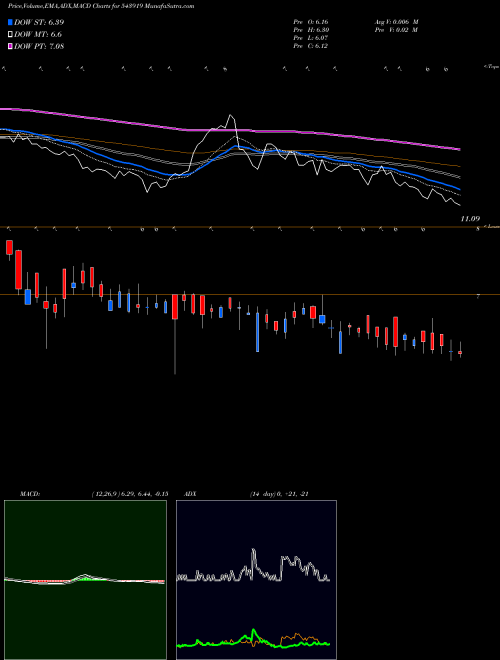The height and width of the screenshot is (660, 500).
Task: Open the dark blue ADX chart panel
Action: (x=256, y=580)
